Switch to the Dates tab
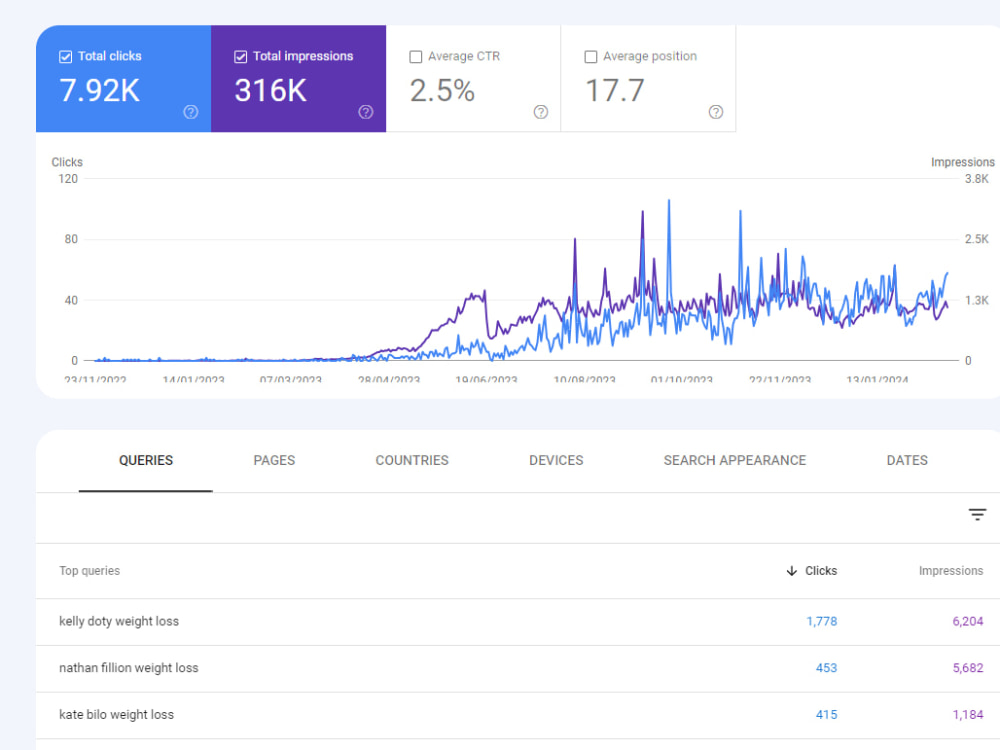This screenshot has width=1000, height=750. tap(907, 460)
